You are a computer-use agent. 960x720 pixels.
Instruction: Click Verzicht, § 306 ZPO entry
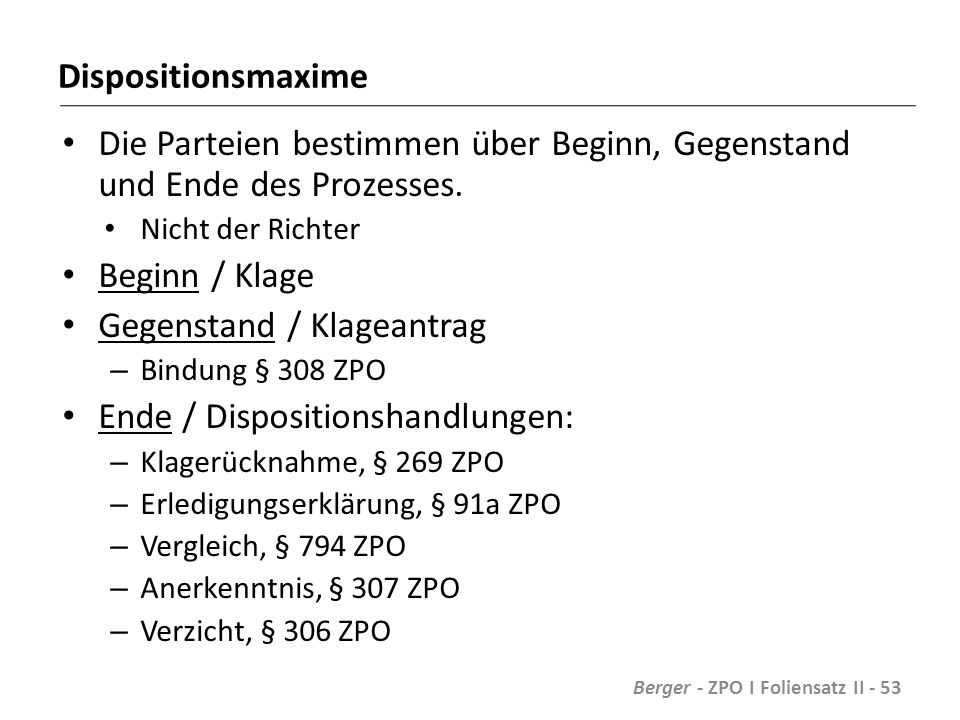point(266,631)
